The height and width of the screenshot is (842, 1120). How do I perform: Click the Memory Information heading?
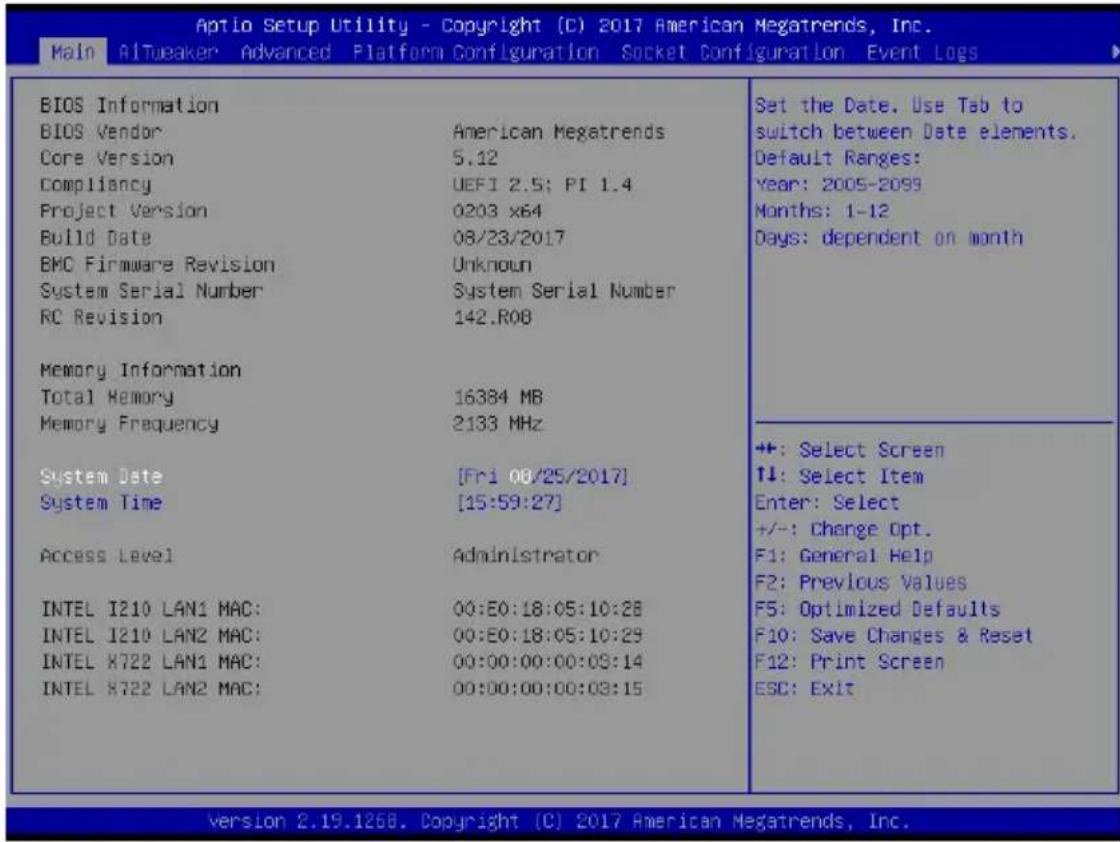[x=140, y=371]
